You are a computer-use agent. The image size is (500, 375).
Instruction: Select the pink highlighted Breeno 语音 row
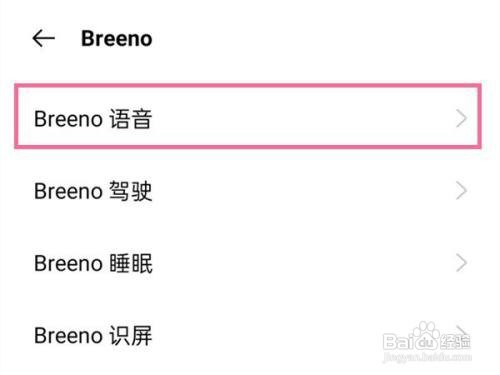click(248, 116)
